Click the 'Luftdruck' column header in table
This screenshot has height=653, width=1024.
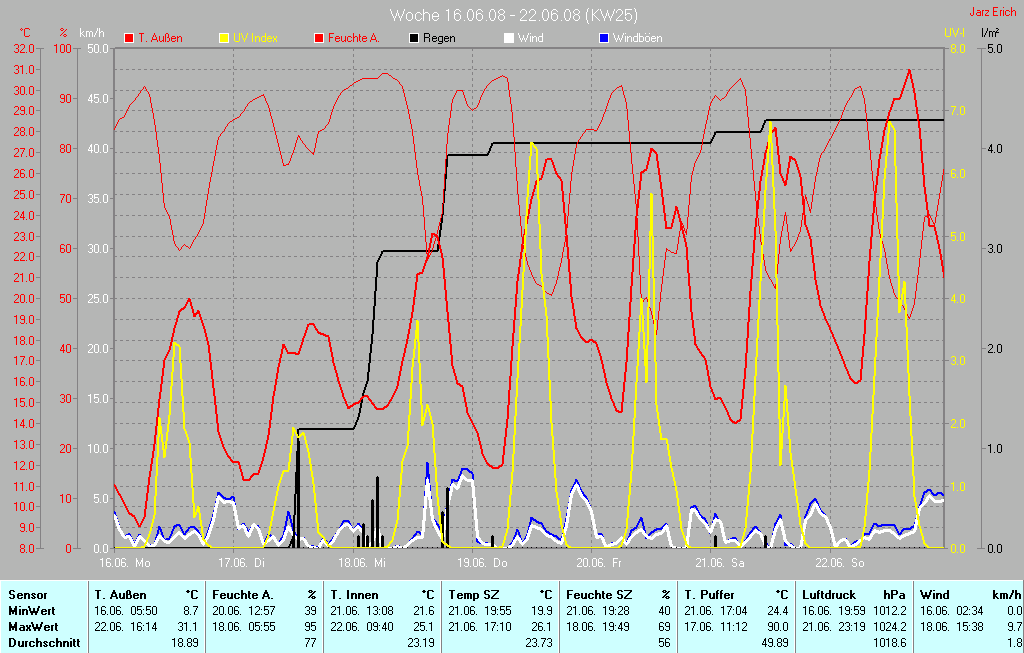click(x=828, y=595)
